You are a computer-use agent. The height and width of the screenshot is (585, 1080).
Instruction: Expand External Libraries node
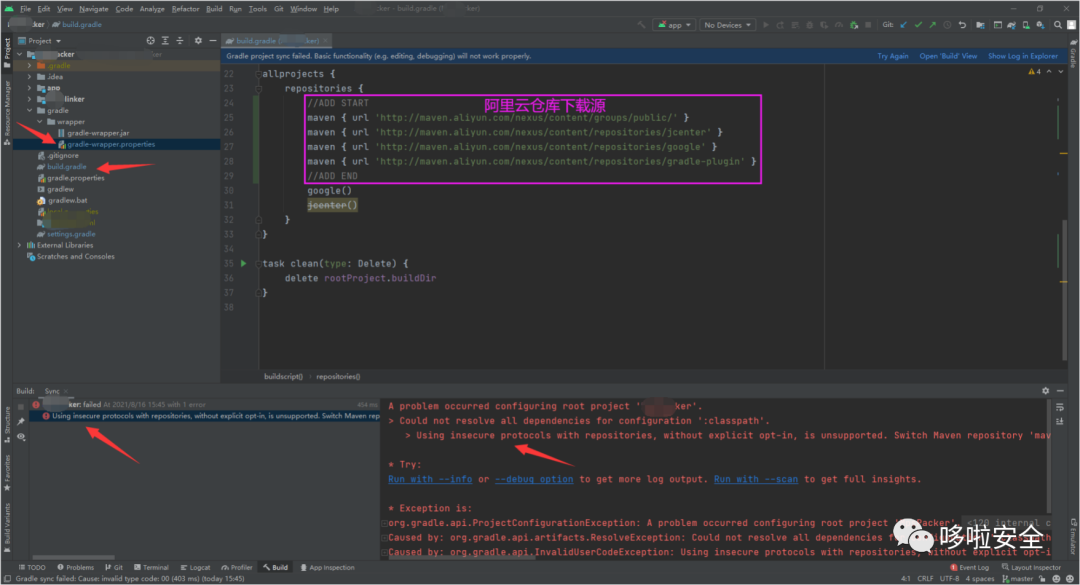(x=19, y=245)
